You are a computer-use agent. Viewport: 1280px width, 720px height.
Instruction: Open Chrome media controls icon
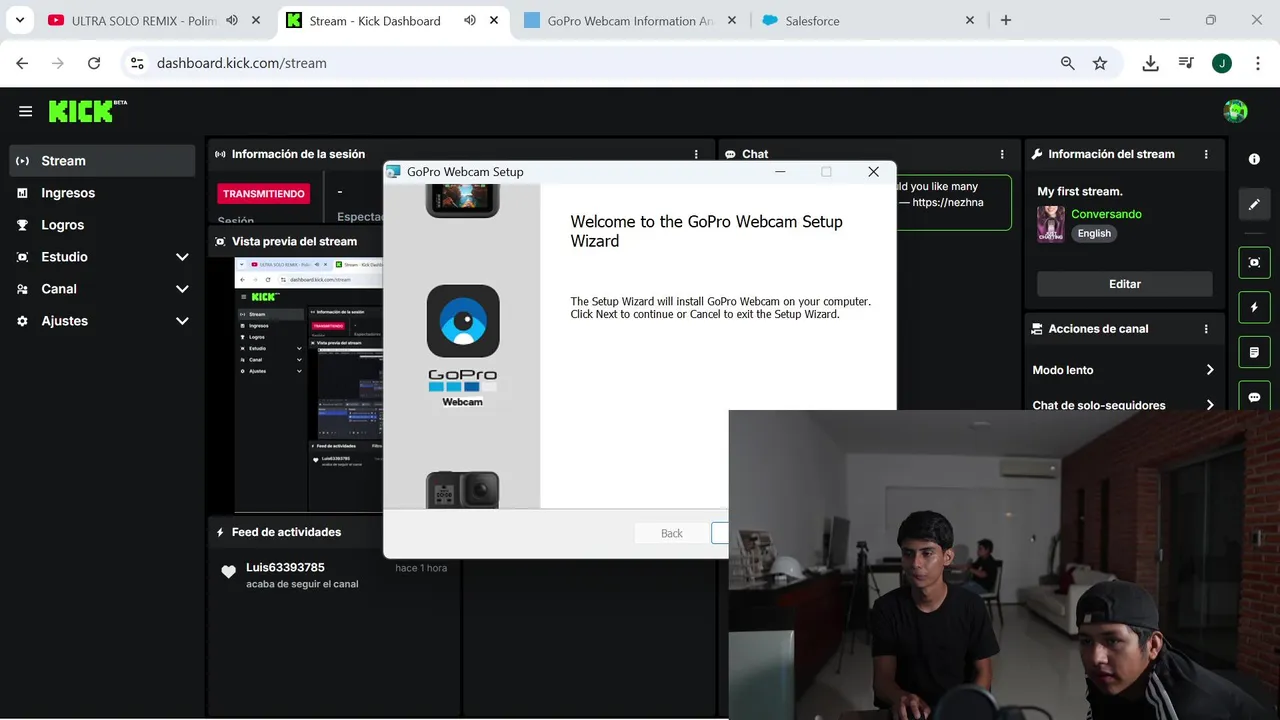pos(1186,63)
